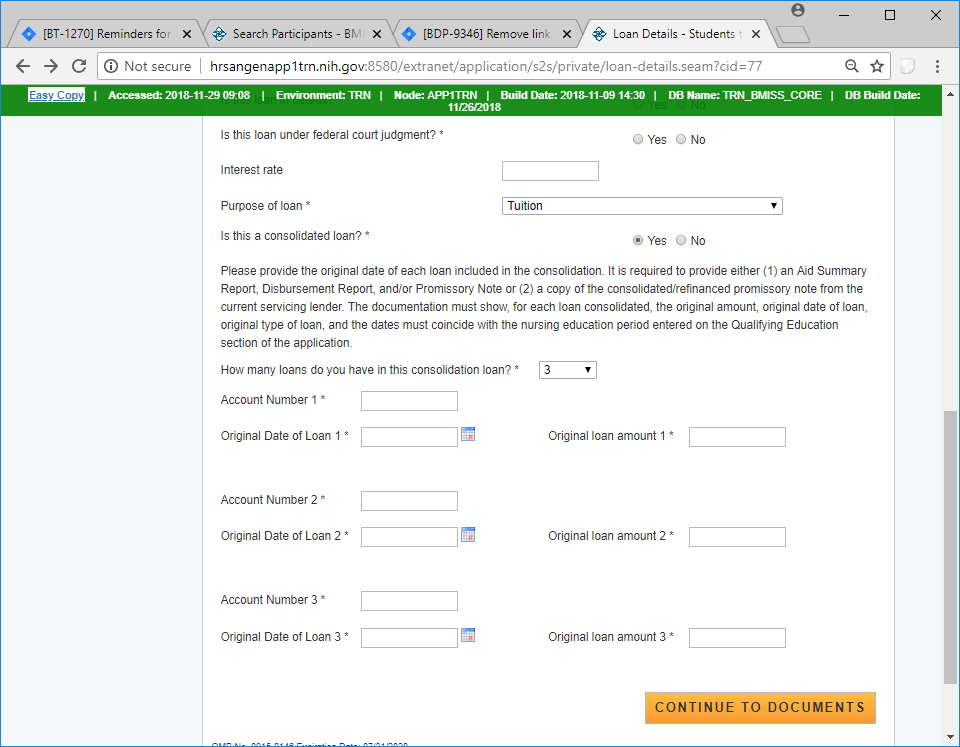
Task: Bookmark this page with the star icon
Action: pyautogui.click(x=877, y=66)
